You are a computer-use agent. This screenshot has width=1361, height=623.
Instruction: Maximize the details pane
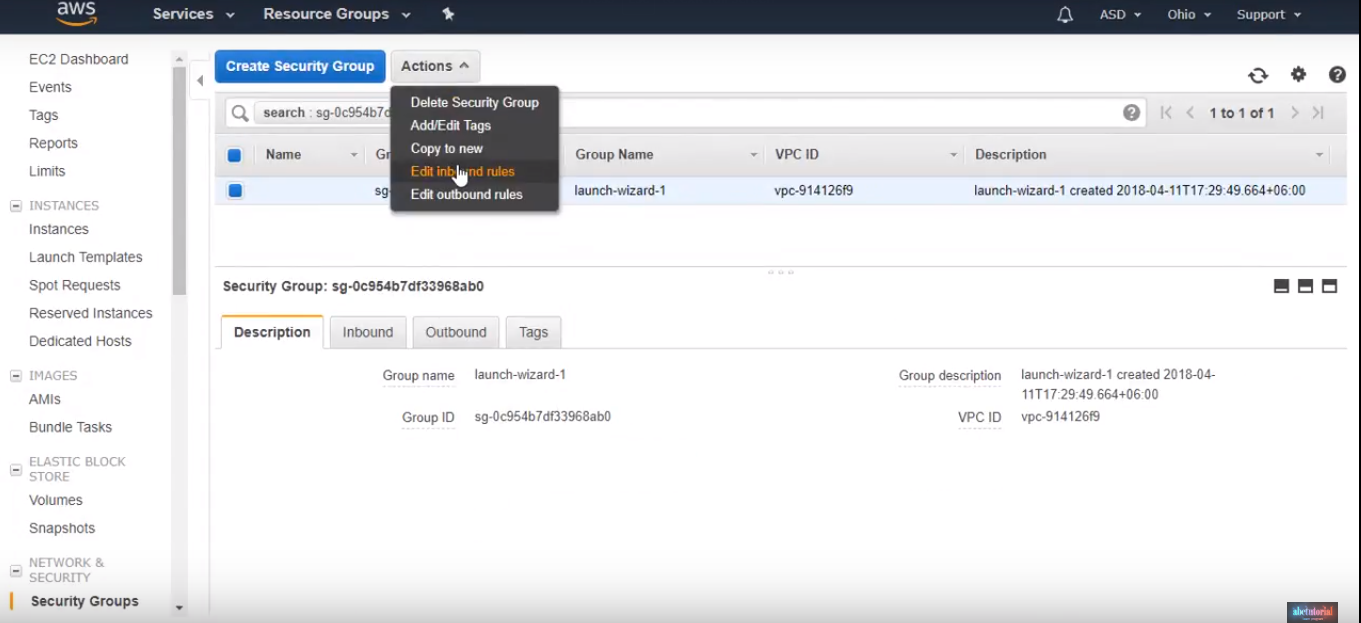[1329, 286]
